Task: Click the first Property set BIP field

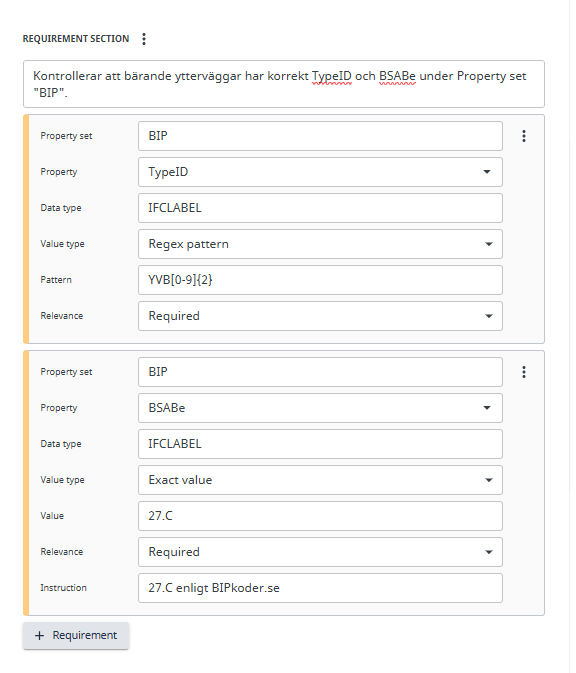Action: 320,136
